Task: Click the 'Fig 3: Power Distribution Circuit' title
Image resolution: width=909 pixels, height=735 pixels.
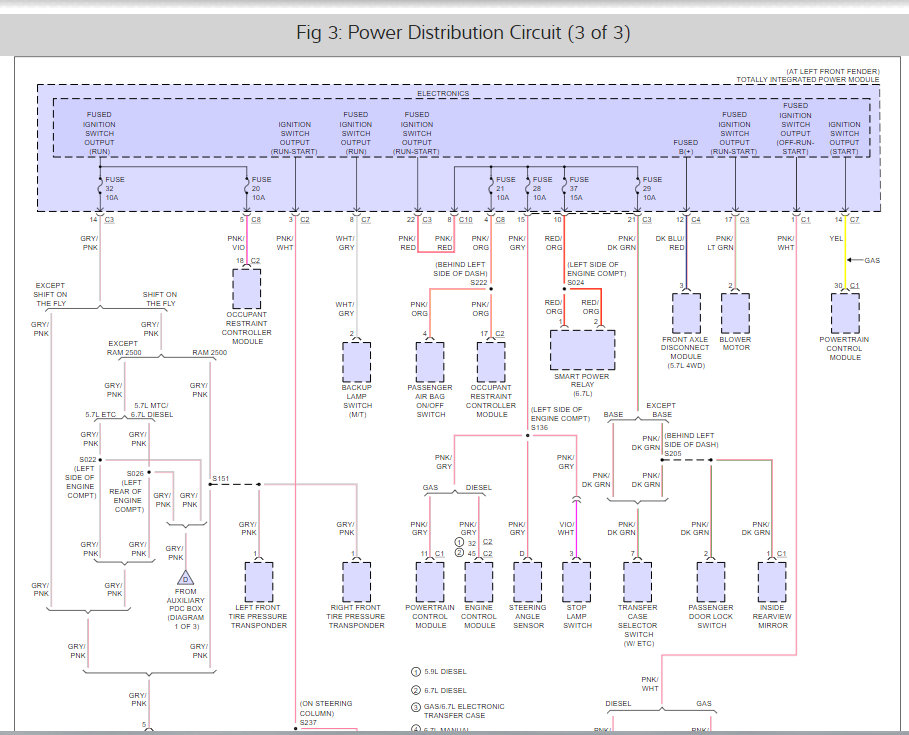Action: click(463, 32)
